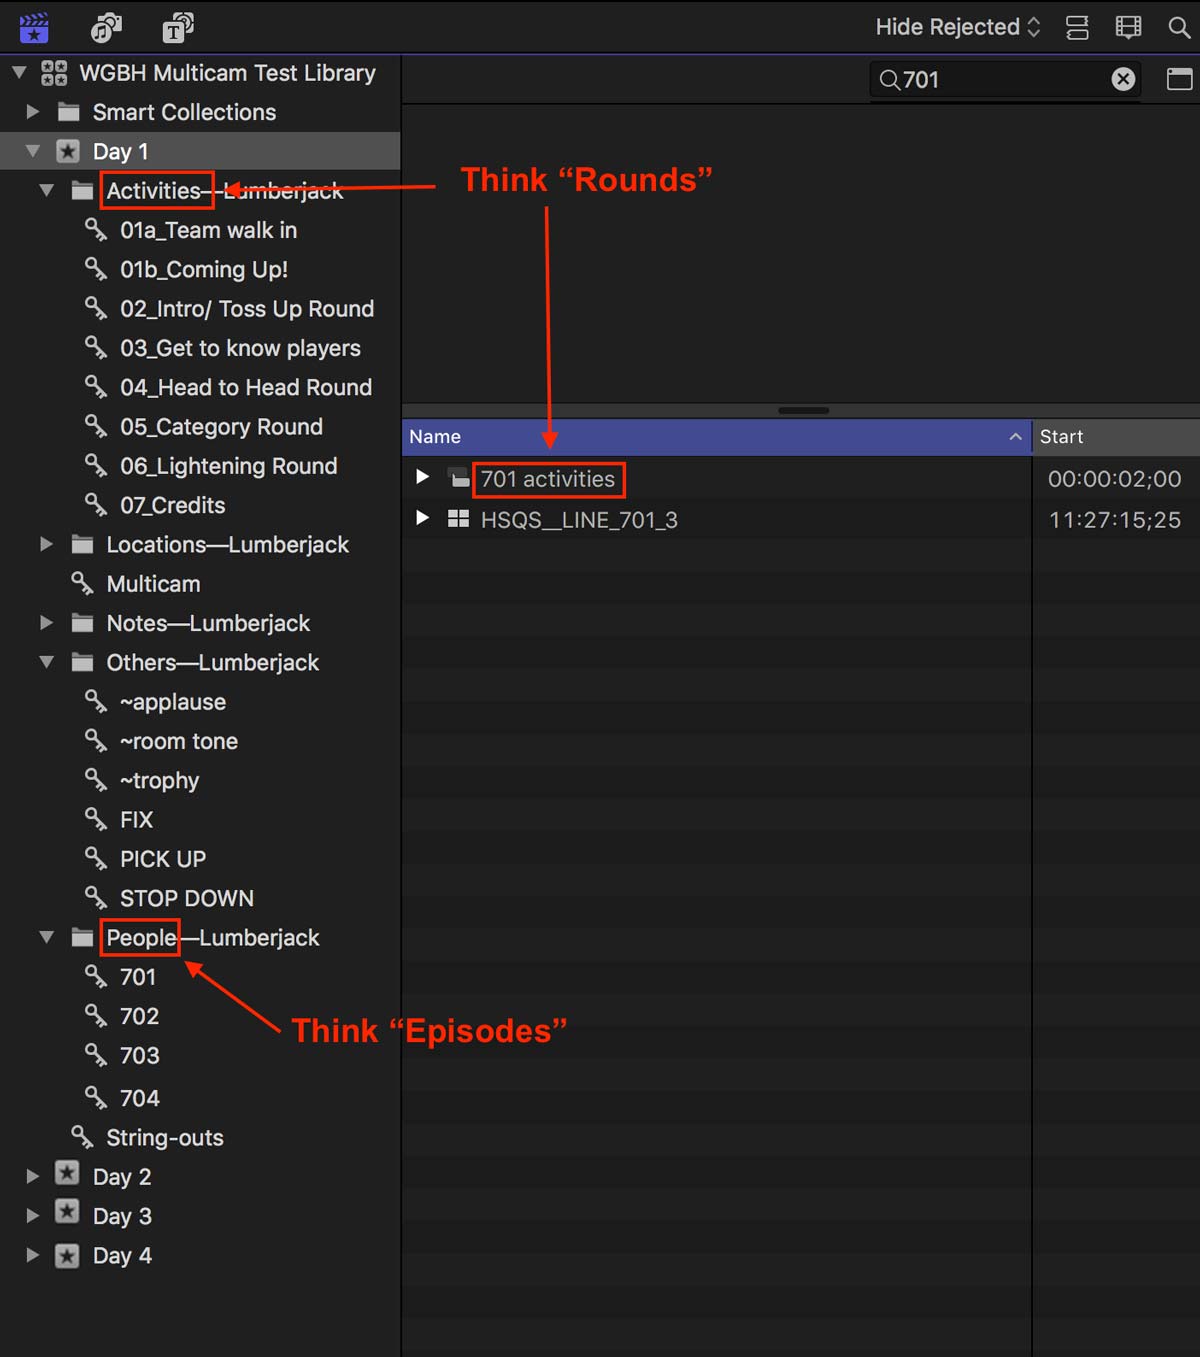Sort the list by the Start column
Image resolution: width=1200 pixels, height=1357 pixels.
(x=1116, y=436)
